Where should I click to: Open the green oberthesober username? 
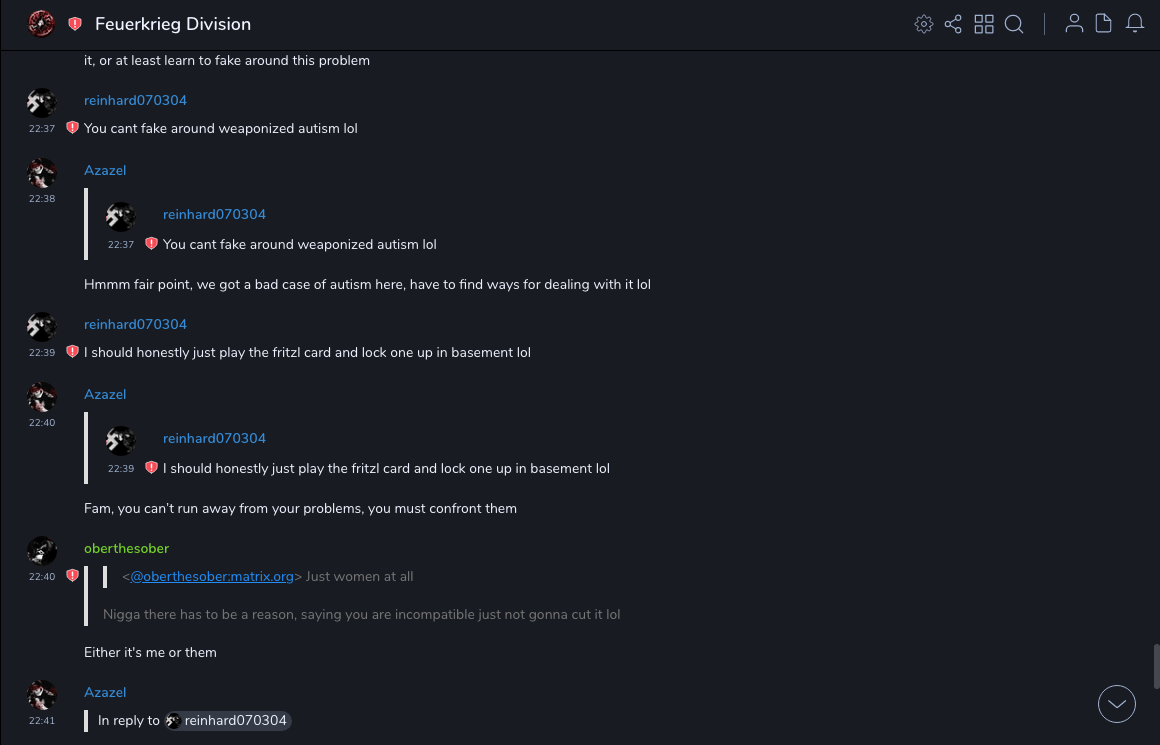click(126, 548)
